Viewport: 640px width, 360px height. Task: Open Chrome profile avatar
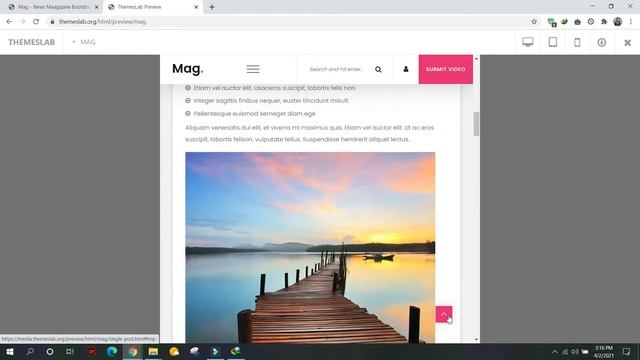pos(618,22)
